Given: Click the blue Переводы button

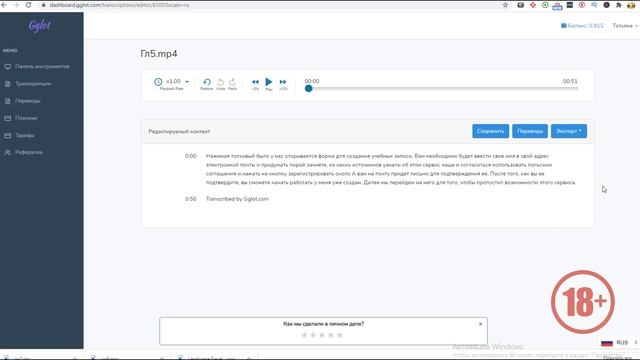Looking at the screenshot, I should pos(530,131).
